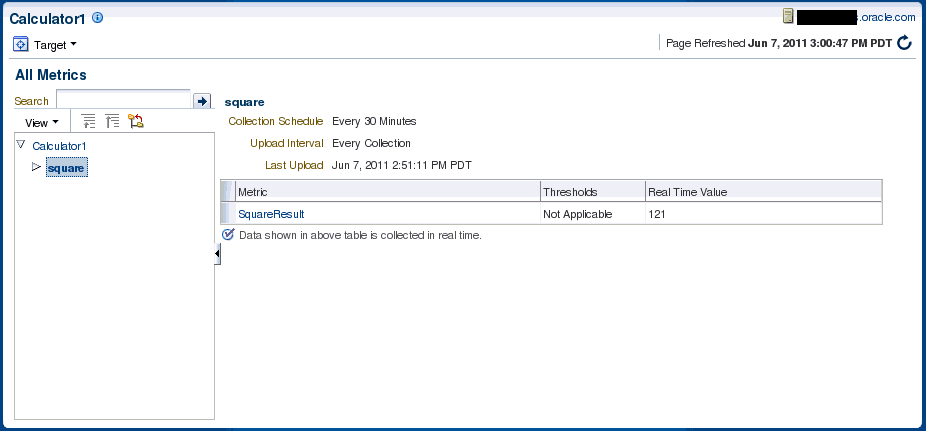Open the View menu in the tree toolbar
926x431 pixels.
click(42, 123)
